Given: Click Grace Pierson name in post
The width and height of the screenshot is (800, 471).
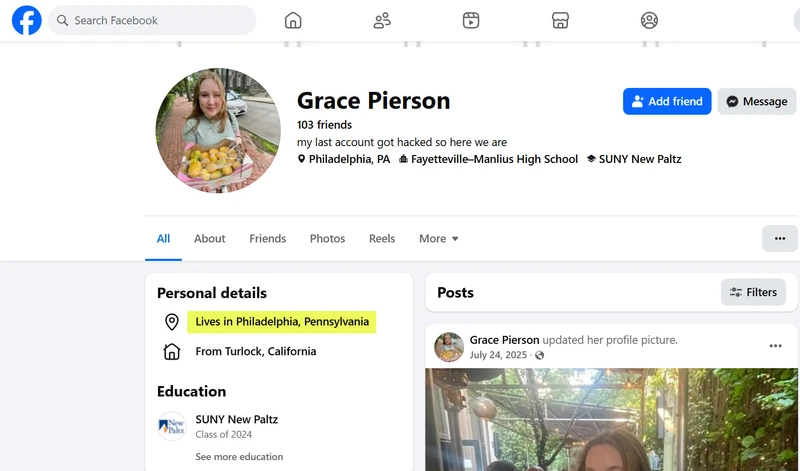Looking at the screenshot, I should (x=504, y=340).
